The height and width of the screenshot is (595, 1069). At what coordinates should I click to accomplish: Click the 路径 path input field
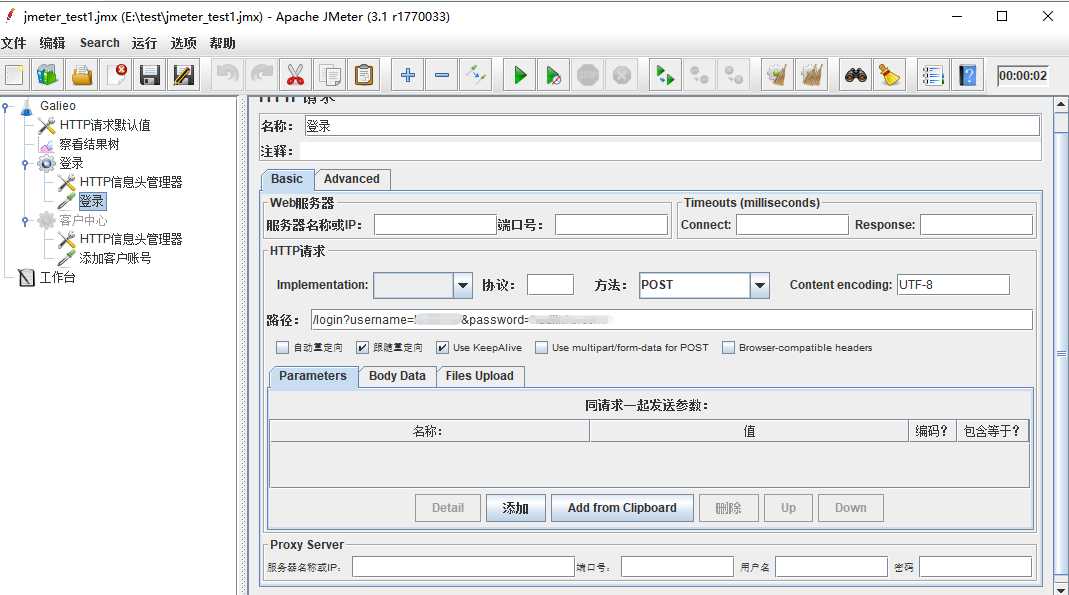coord(672,320)
